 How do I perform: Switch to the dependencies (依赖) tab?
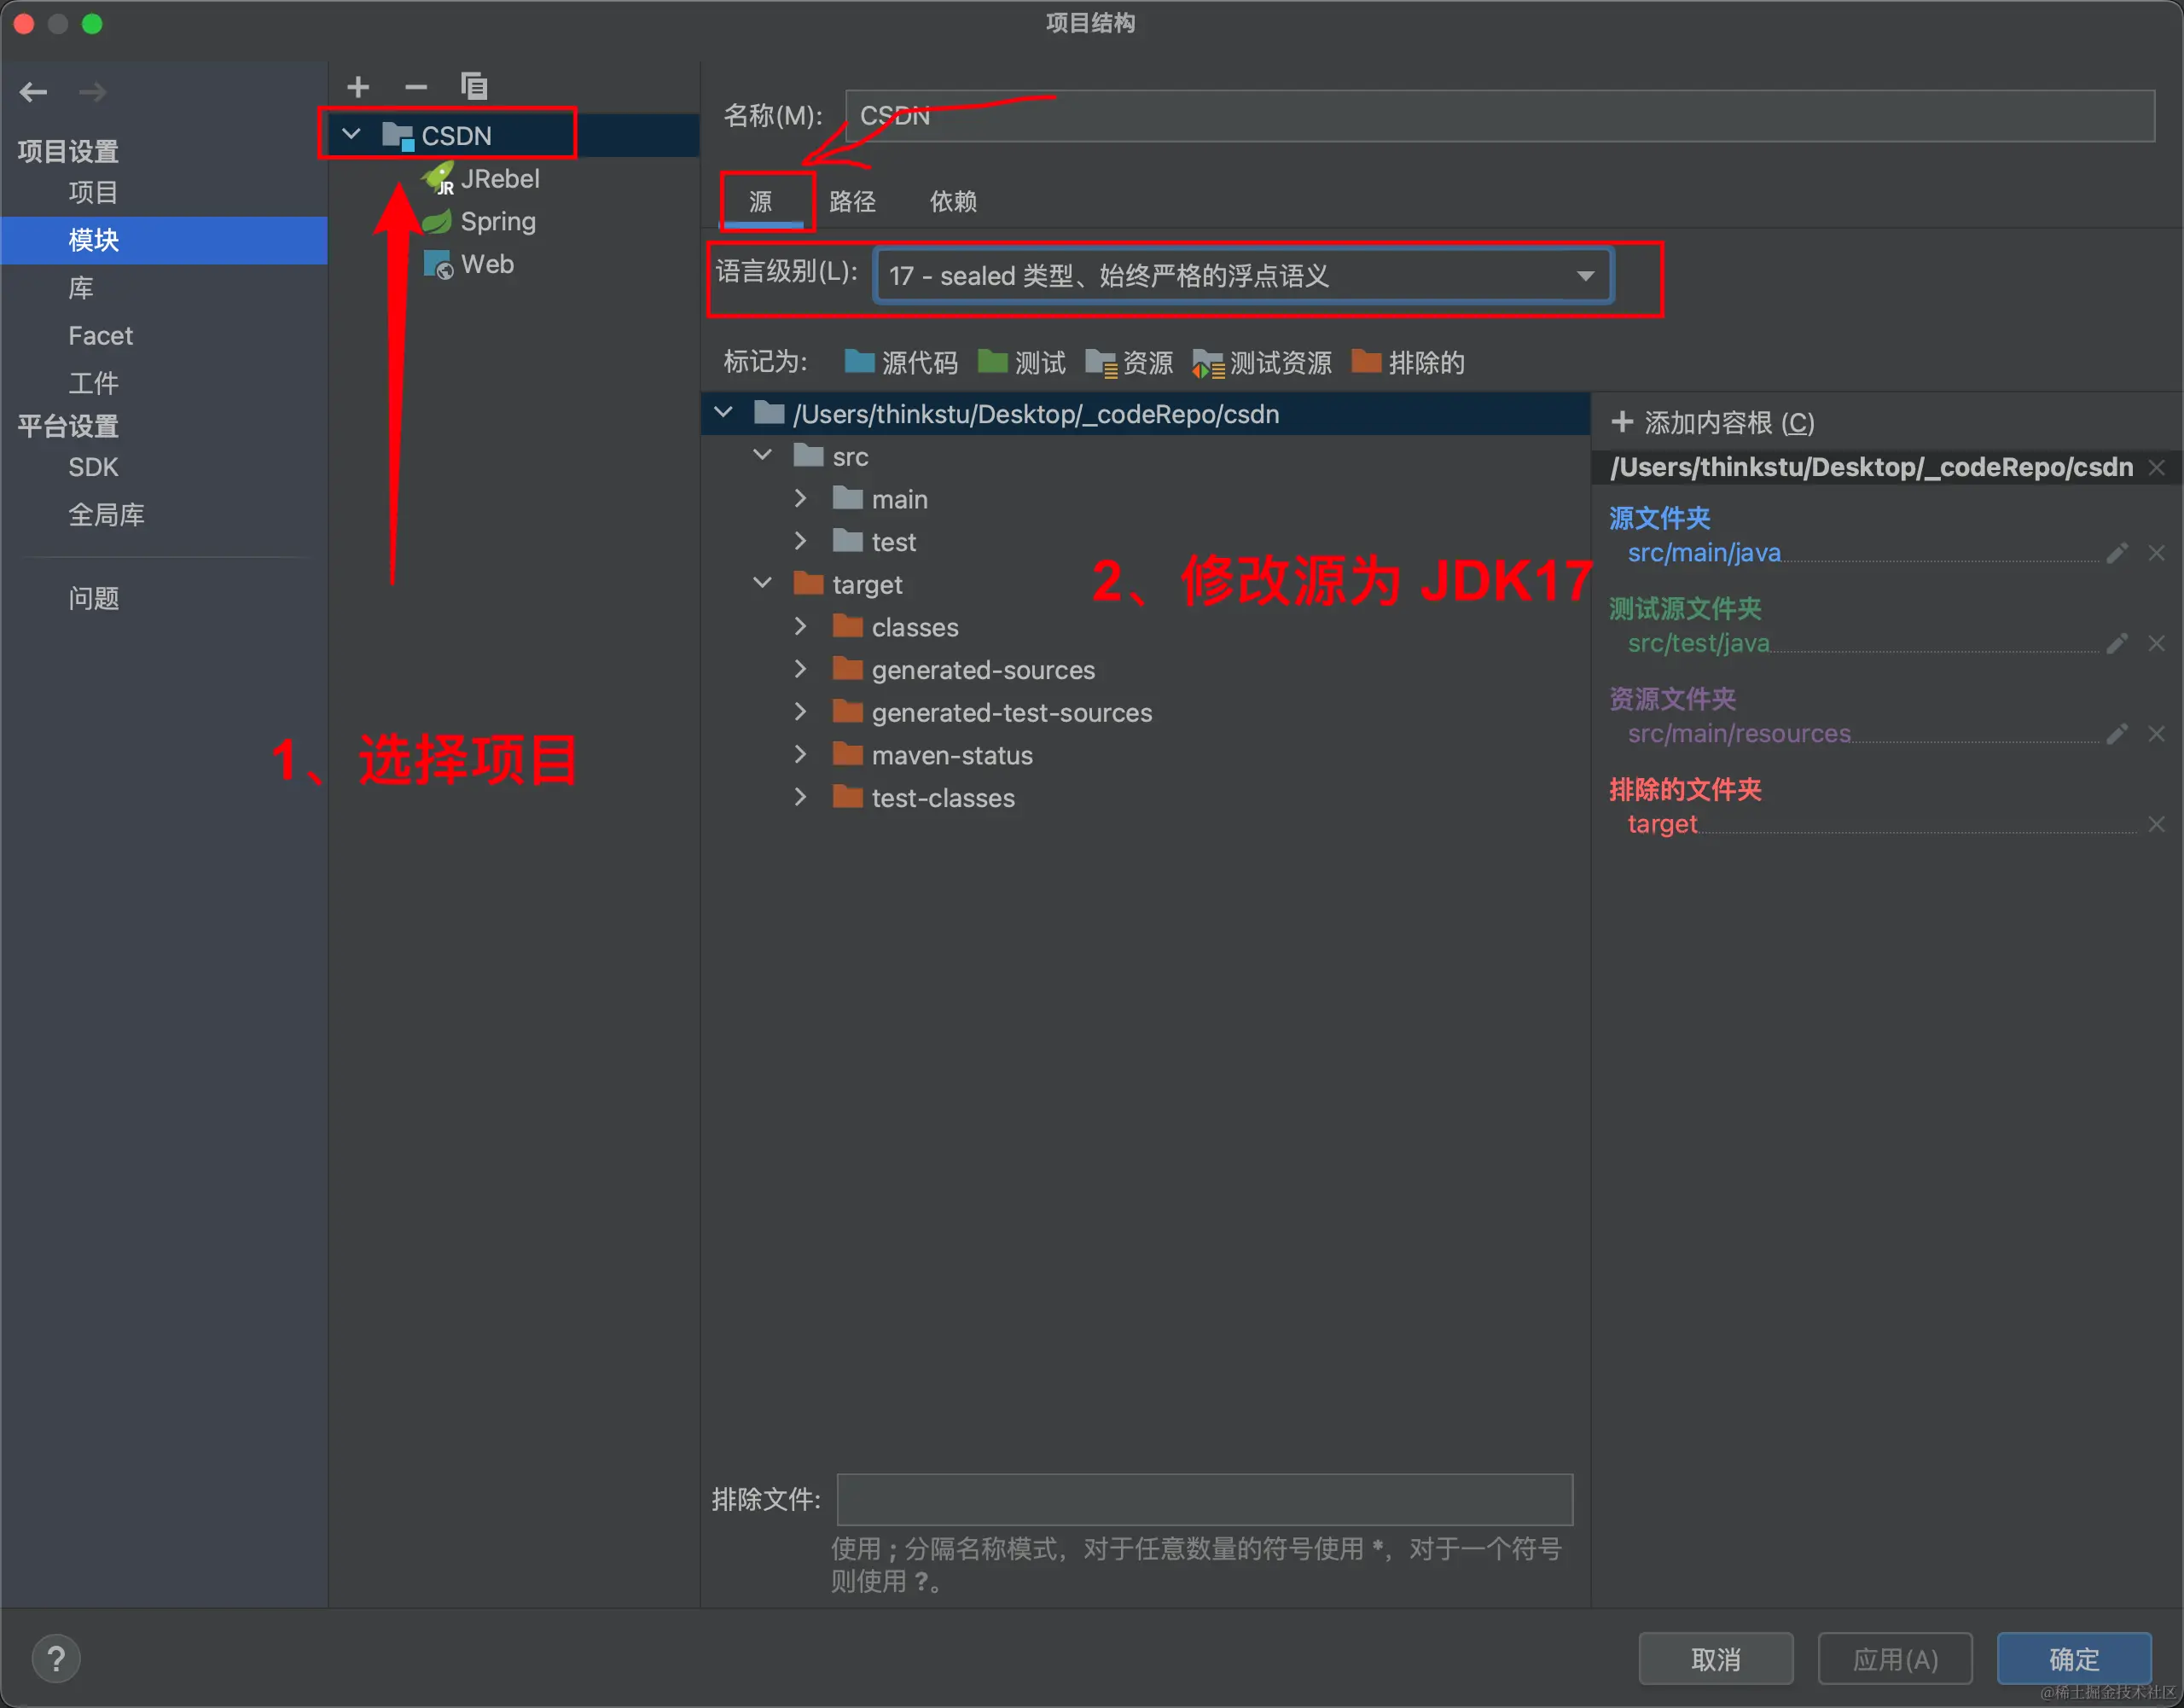[x=952, y=202]
